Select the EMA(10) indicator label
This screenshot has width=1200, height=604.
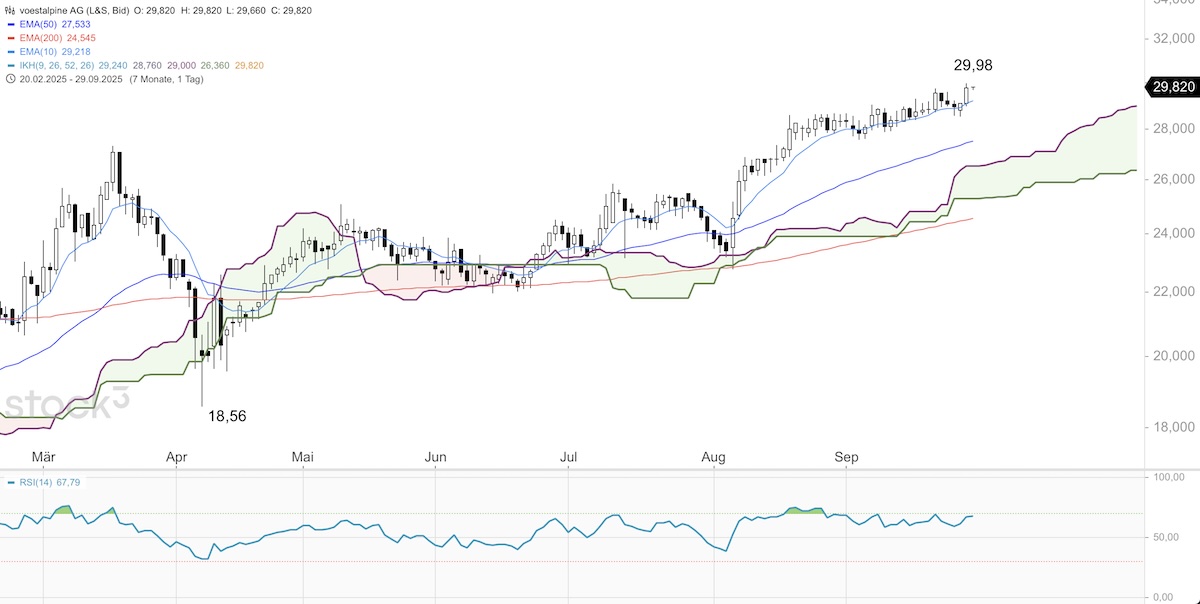(38, 50)
